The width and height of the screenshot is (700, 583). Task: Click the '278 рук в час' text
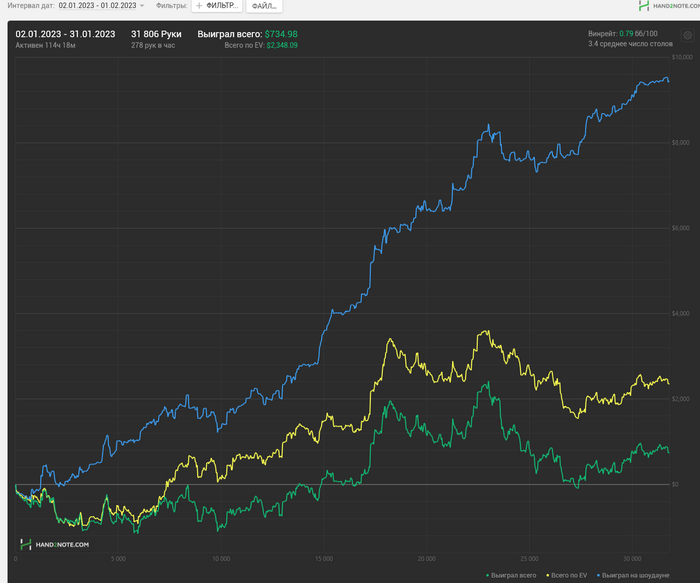click(x=153, y=45)
